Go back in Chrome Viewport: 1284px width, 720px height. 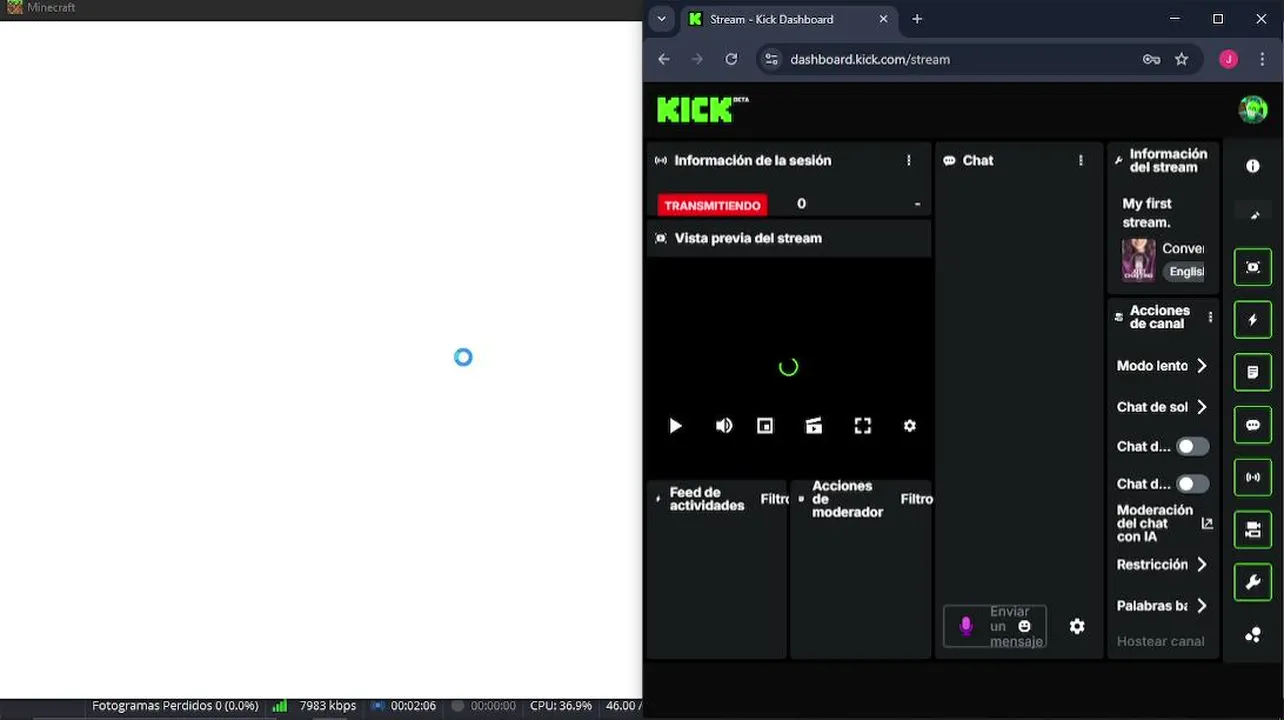tap(664, 59)
